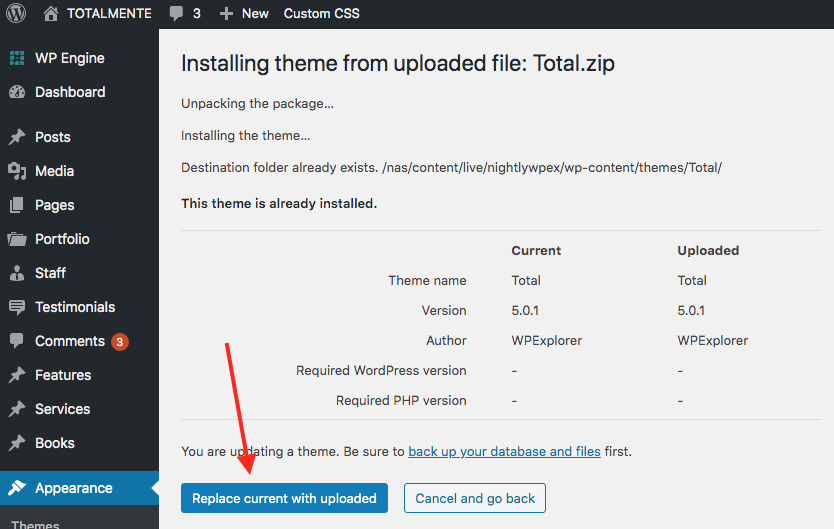834x529 pixels.
Task: Open Custom CSS in the admin bar
Action: [x=321, y=13]
